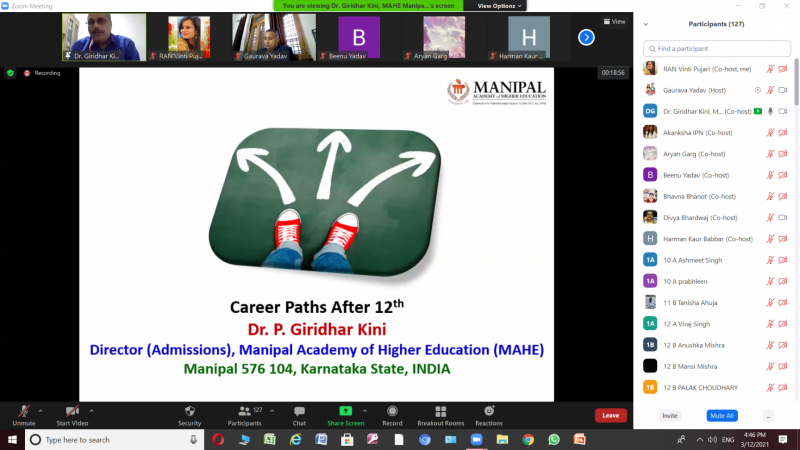Viewport: 800px width, 450px height.
Task: Toggle the Unmute microphone button
Action: click(24, 415)
